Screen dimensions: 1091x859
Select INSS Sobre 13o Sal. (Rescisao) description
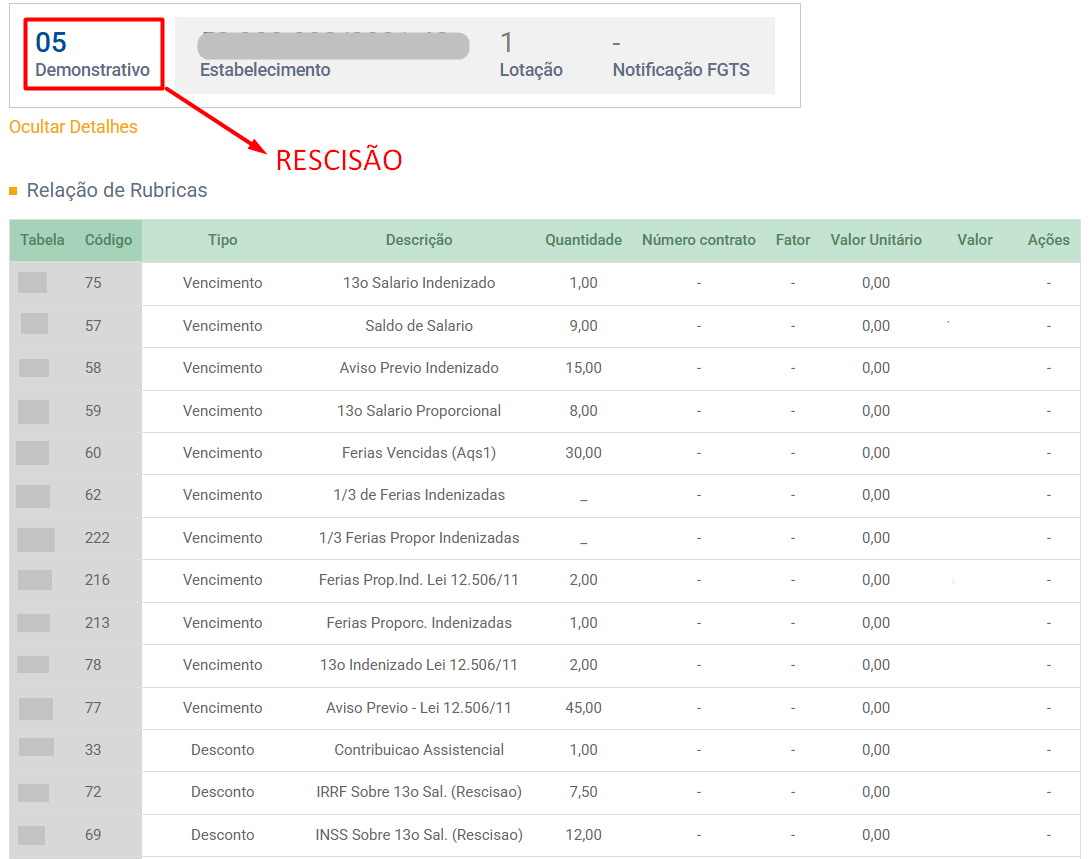(x=419, y=835)
